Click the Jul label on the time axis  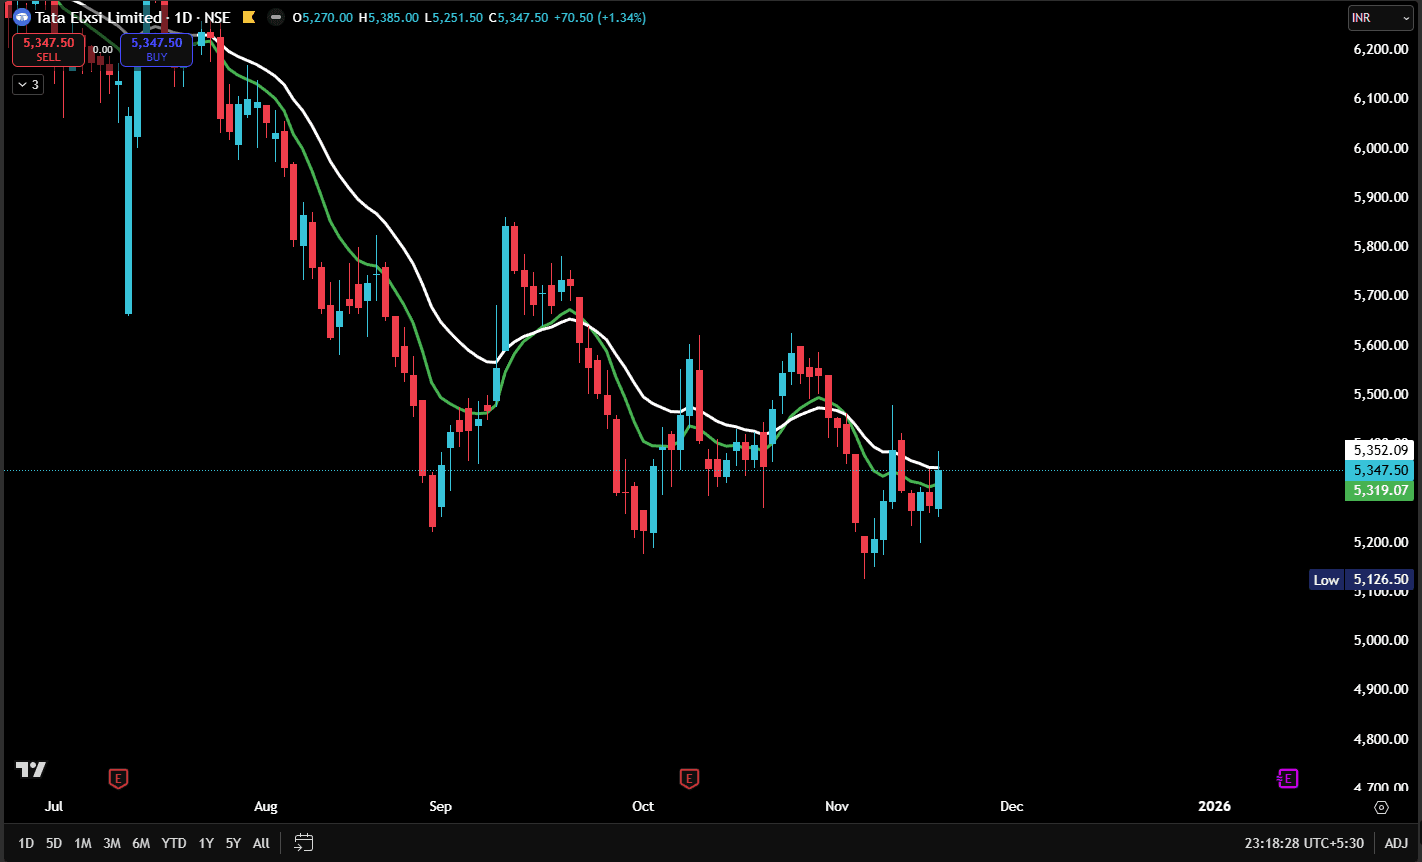[54, 806]
